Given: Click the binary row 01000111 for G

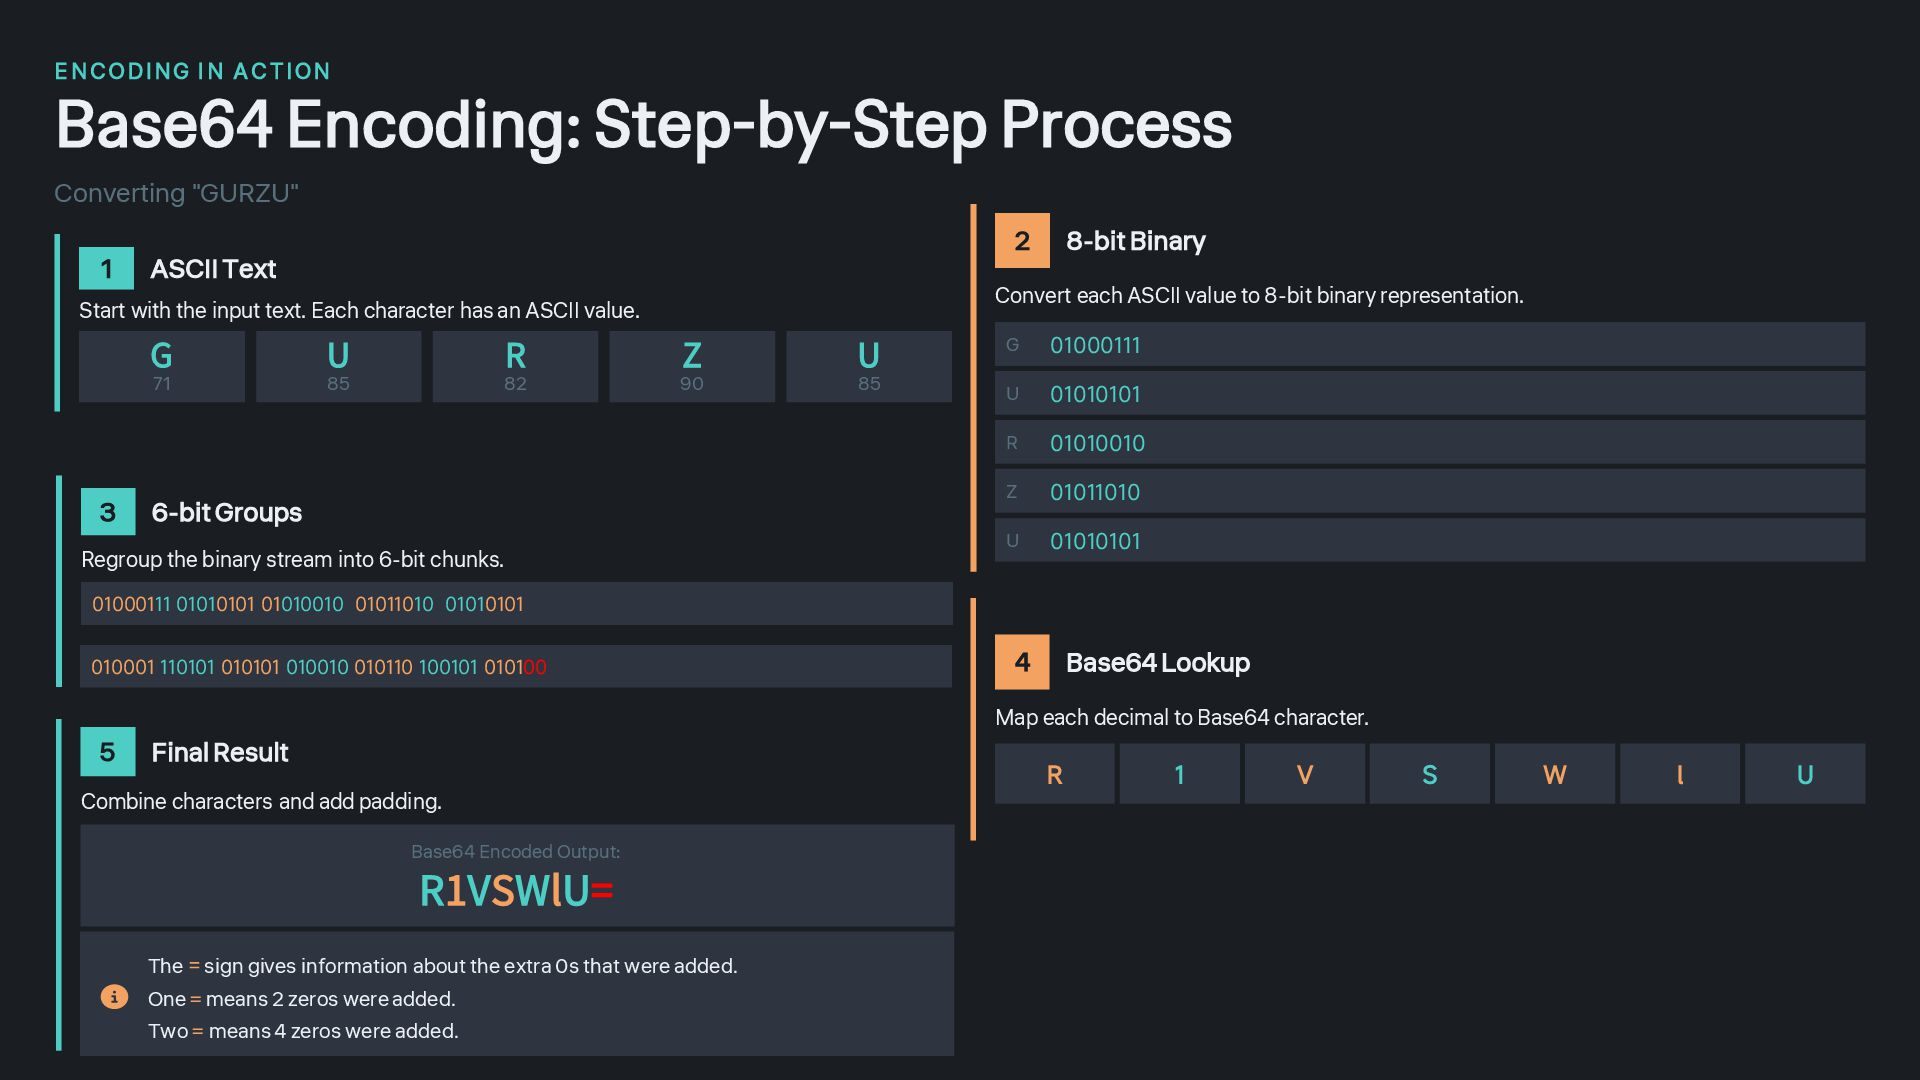Looking at the screenshot, I should tap(1429, 345).
